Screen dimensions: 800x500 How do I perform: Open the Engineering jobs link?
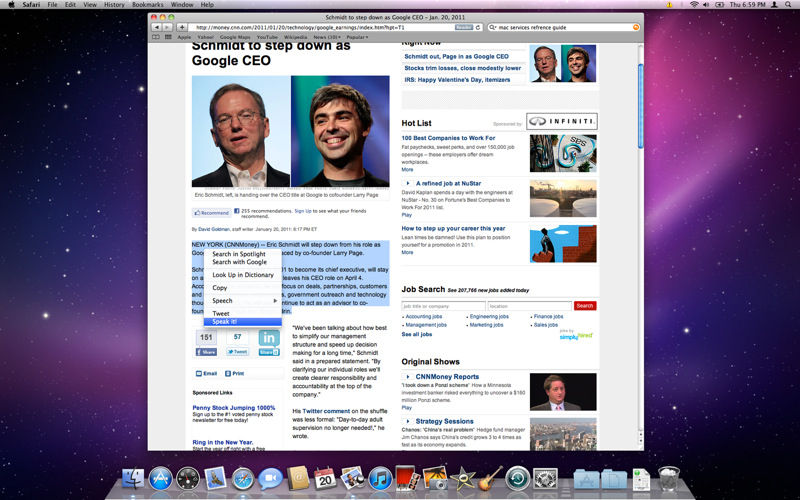click(x=489, y=316)
